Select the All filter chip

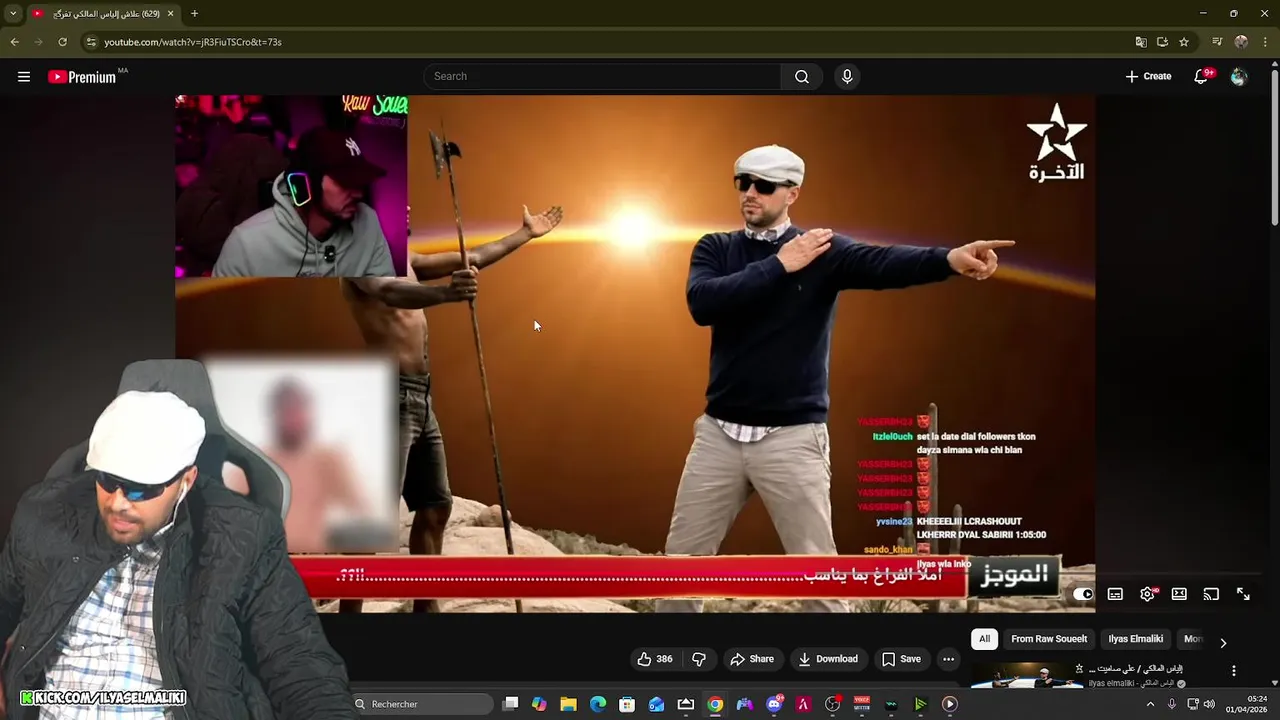(x=984, y=639)
